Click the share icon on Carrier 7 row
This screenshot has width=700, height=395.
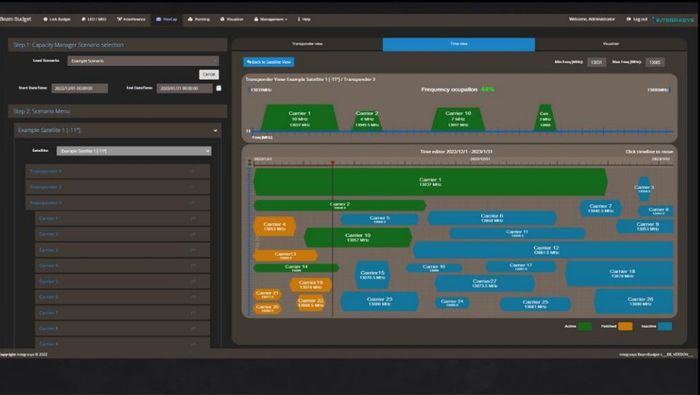pyautogui.click(x=193, y=313)
